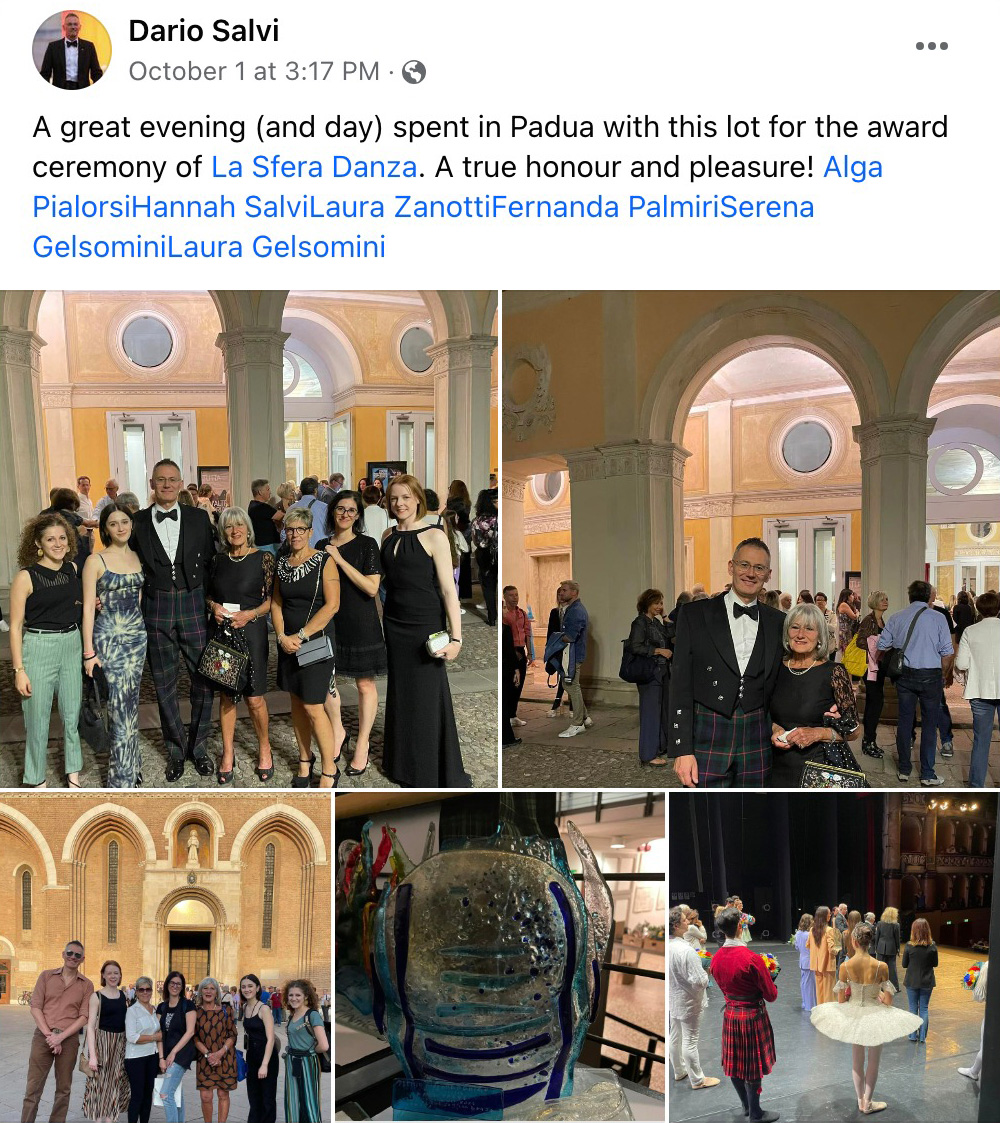
Task: View backstage photo with ballerina in tutu
Action: point(835,957)
